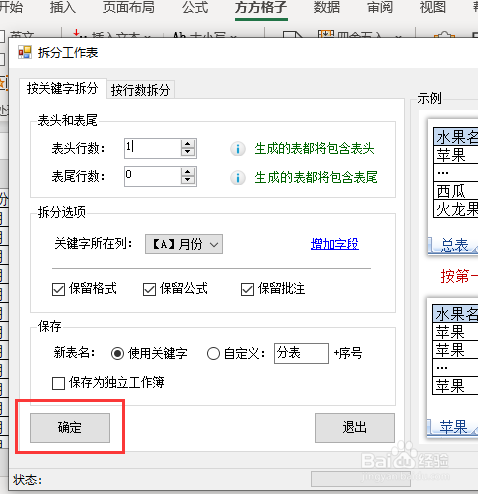Increase 表头行数 with up arrow
This screenshot has width=478, height=494.
click(188, 144)
